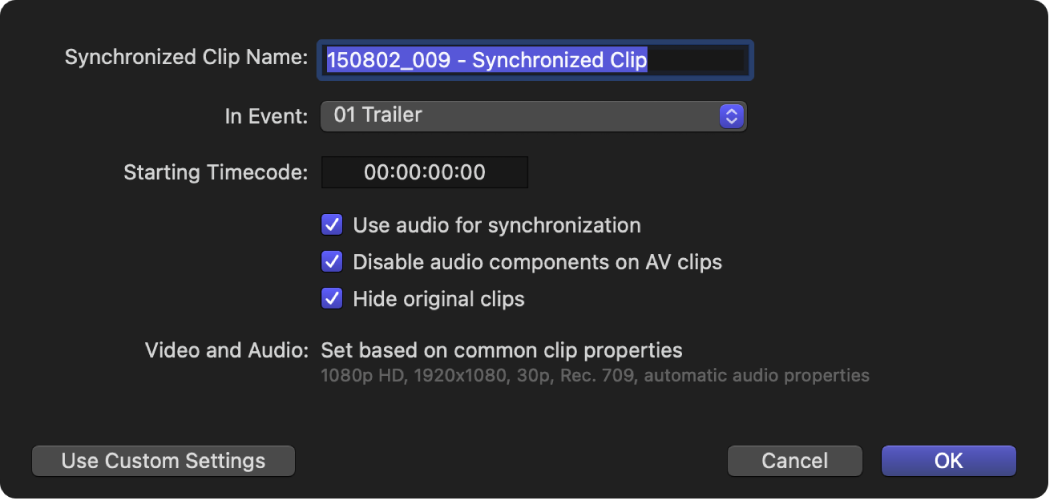This screenshot has height=500, width=1052.
Task: Uncheck Use audio for synchronization checkbox
Action: pos(332,225)
